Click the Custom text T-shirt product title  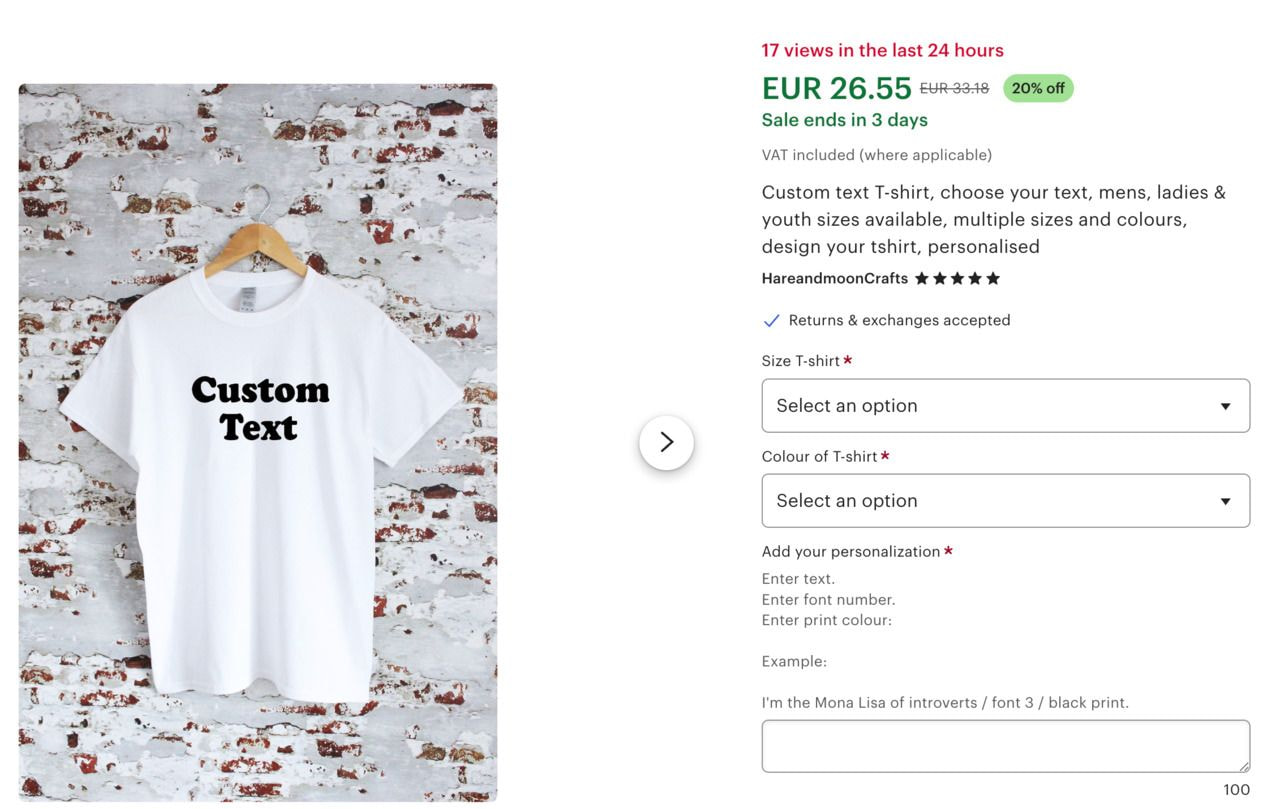(x=993, y=219)
